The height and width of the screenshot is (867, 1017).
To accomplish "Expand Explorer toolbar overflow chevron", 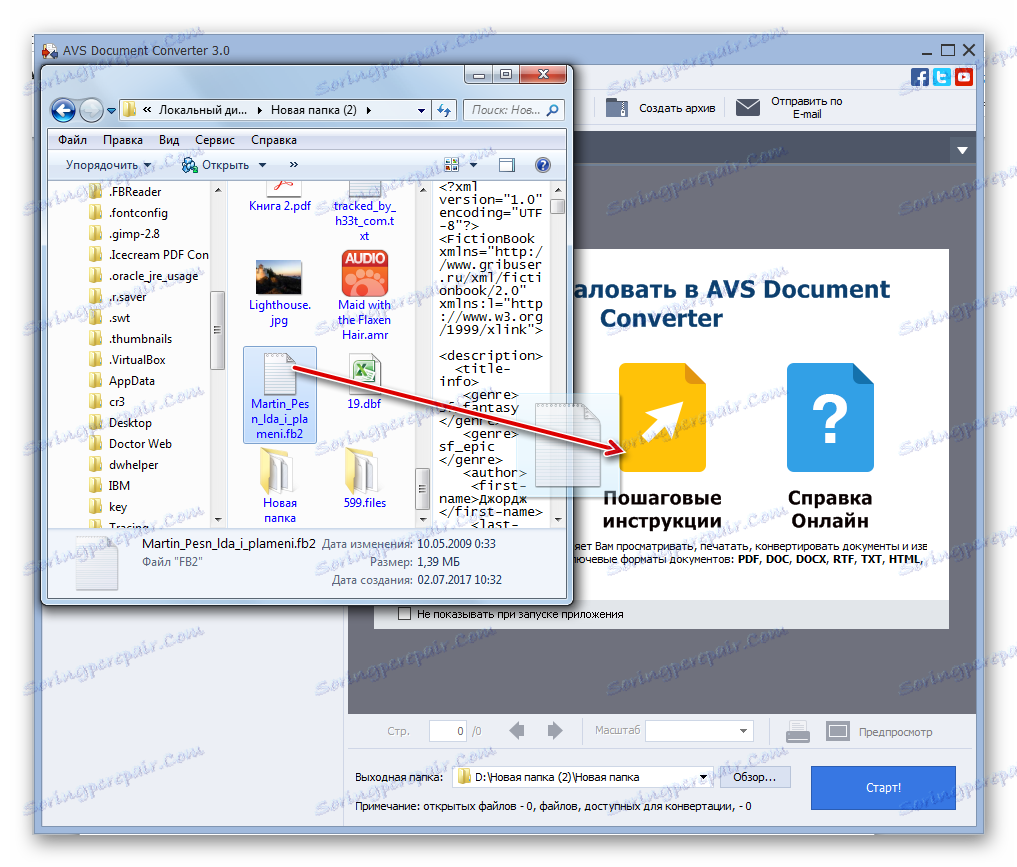I will click(294, 165).
